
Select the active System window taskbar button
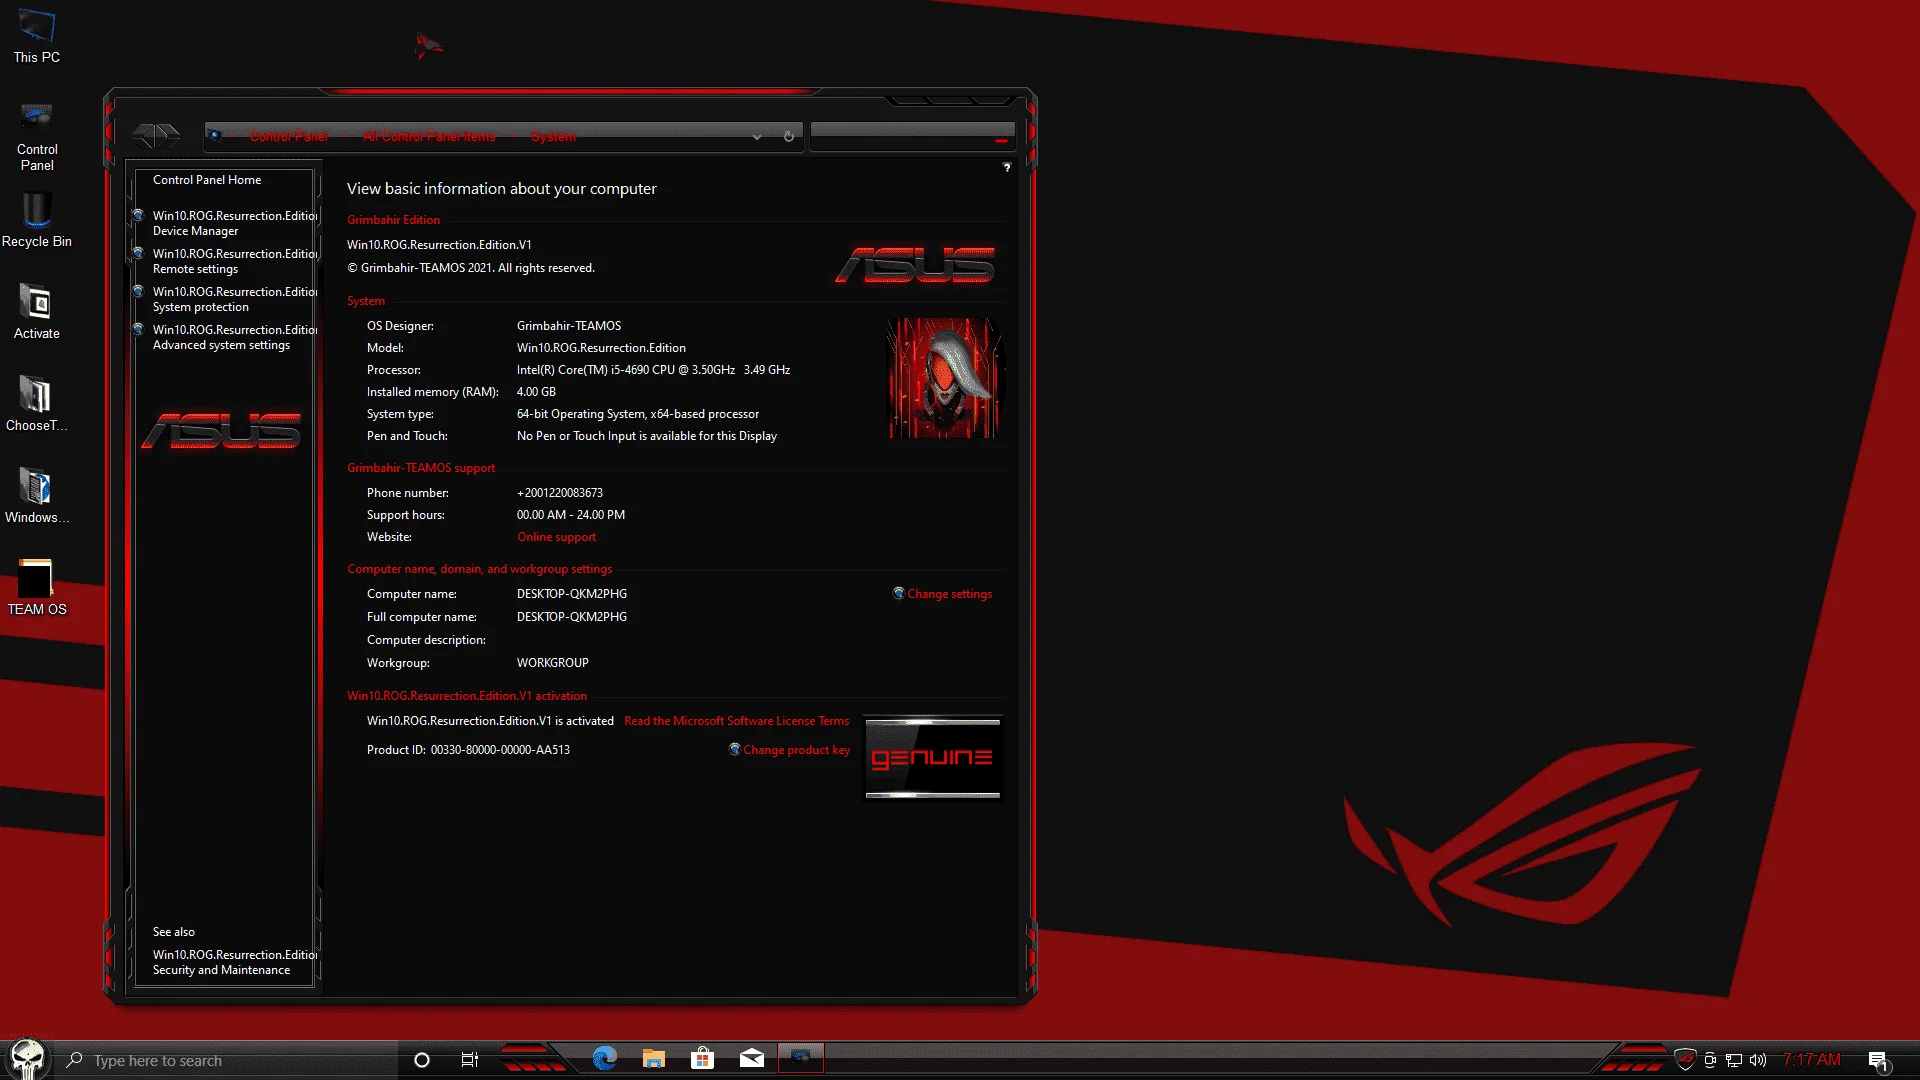click(800, 1058)
